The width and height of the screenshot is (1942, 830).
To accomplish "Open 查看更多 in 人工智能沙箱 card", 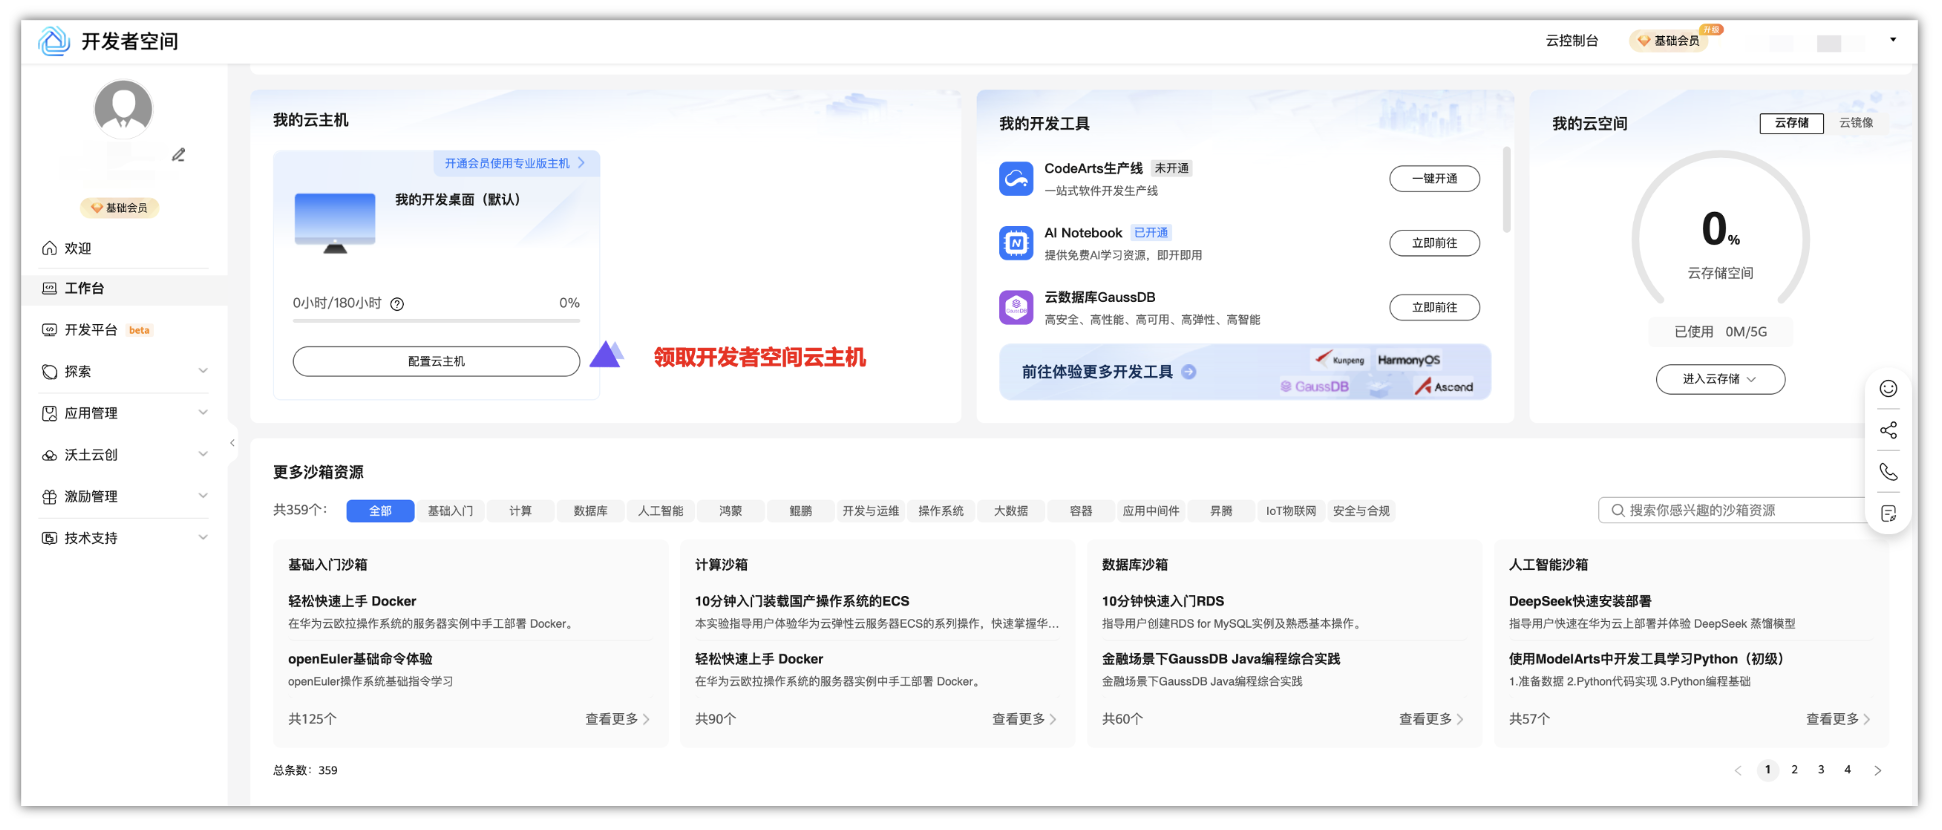I will click(x=1838, y=719).
